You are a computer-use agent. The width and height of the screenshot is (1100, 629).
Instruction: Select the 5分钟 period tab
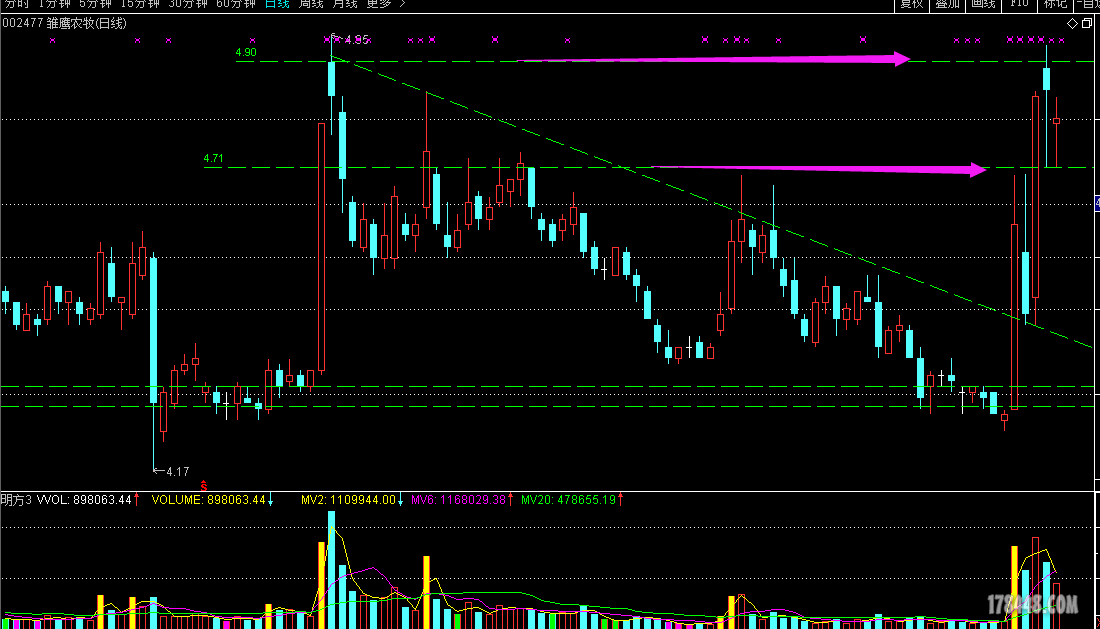(x=95, y=4)
